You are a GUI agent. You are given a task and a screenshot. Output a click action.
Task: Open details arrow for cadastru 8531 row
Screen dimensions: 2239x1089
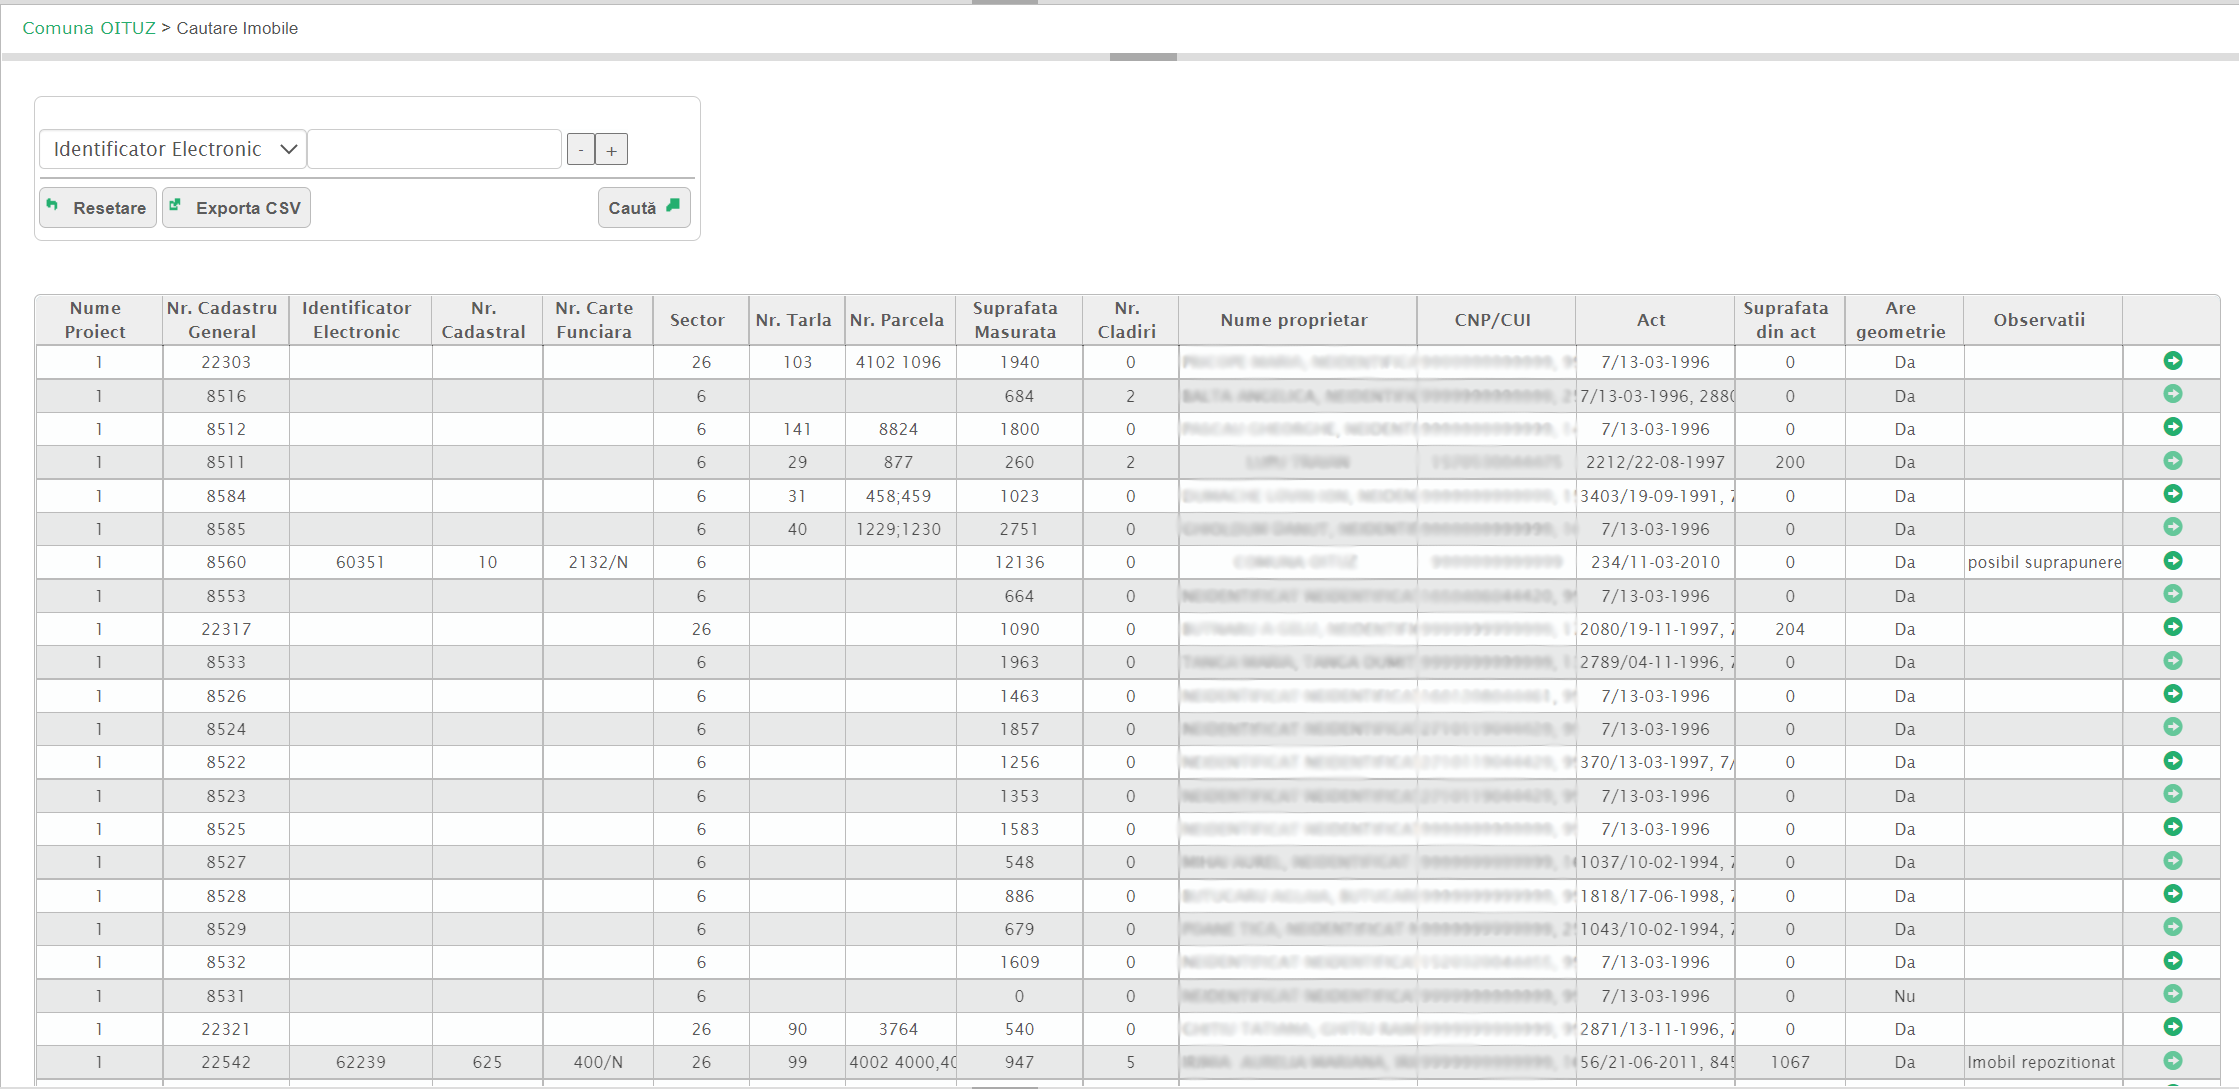pyautogui.click(x=2172, y=994)
